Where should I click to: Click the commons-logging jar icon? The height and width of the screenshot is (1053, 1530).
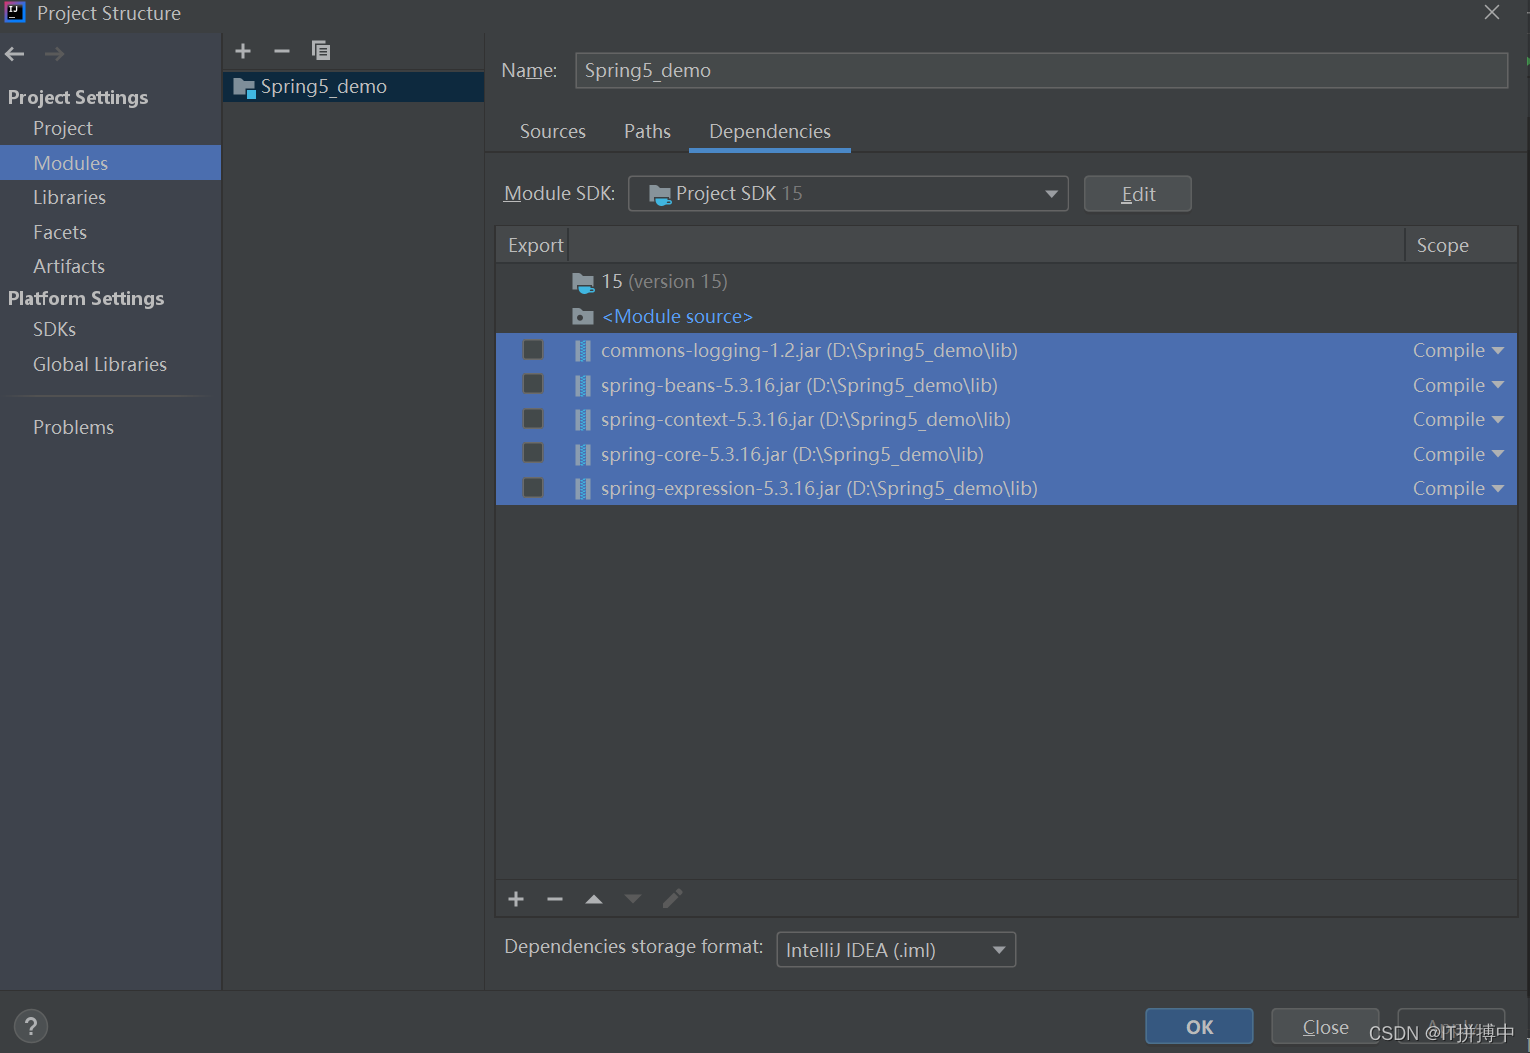pyautogui.click(x=583, y=351)
